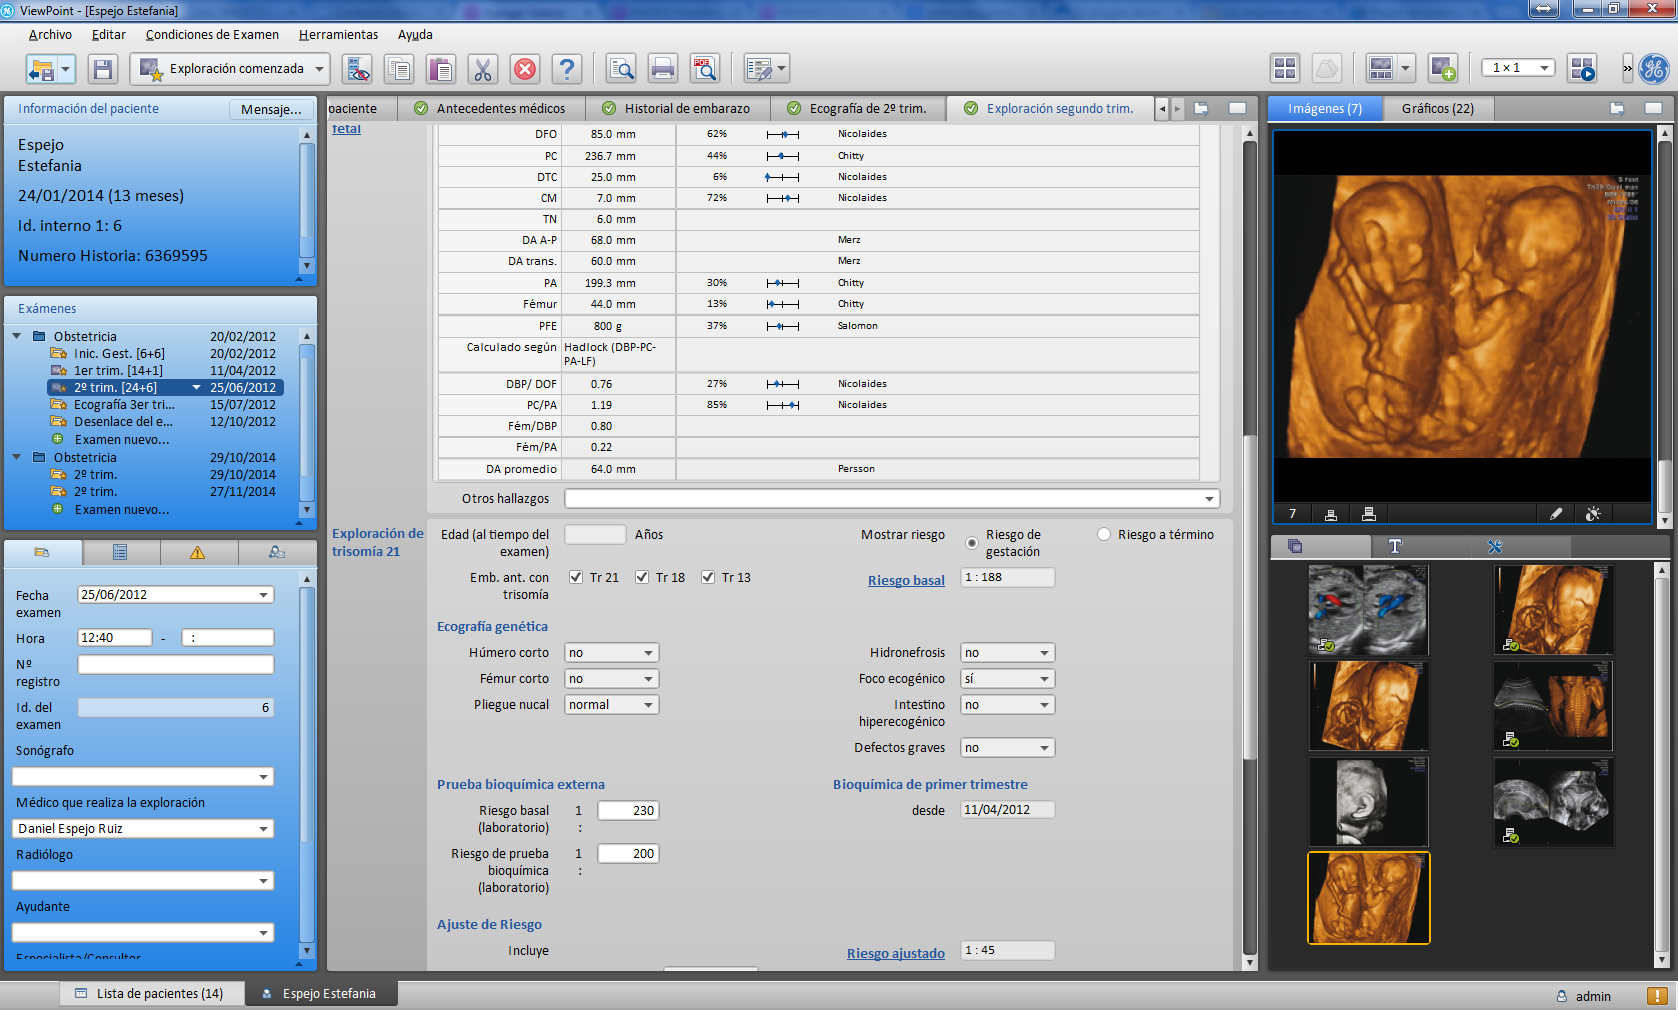The image size is (1678, 1010).
Task: Open the Pliegue nucal dropdown
Action: (x=611, y=705)
